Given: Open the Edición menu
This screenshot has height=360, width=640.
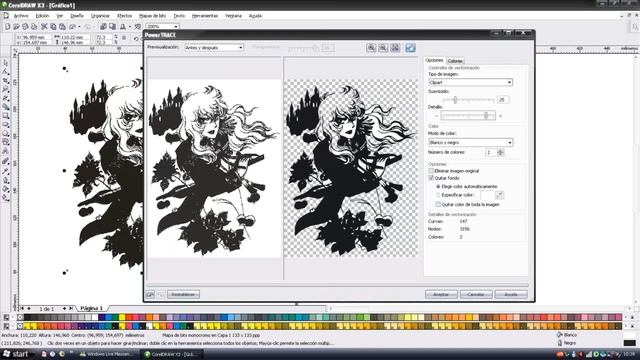Looking at the screenshot, I should (x=42, y=16).
